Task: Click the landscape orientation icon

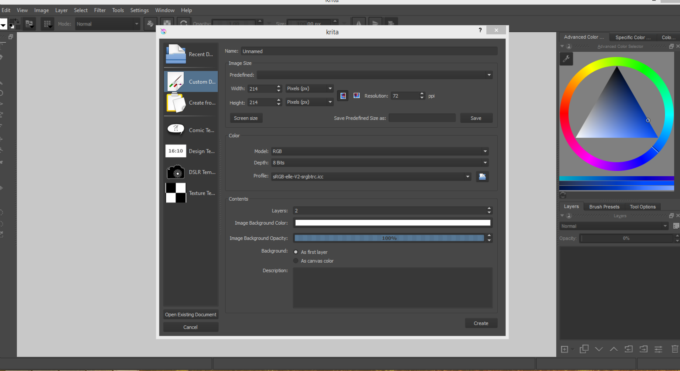Action: click(x=356, y=95)
